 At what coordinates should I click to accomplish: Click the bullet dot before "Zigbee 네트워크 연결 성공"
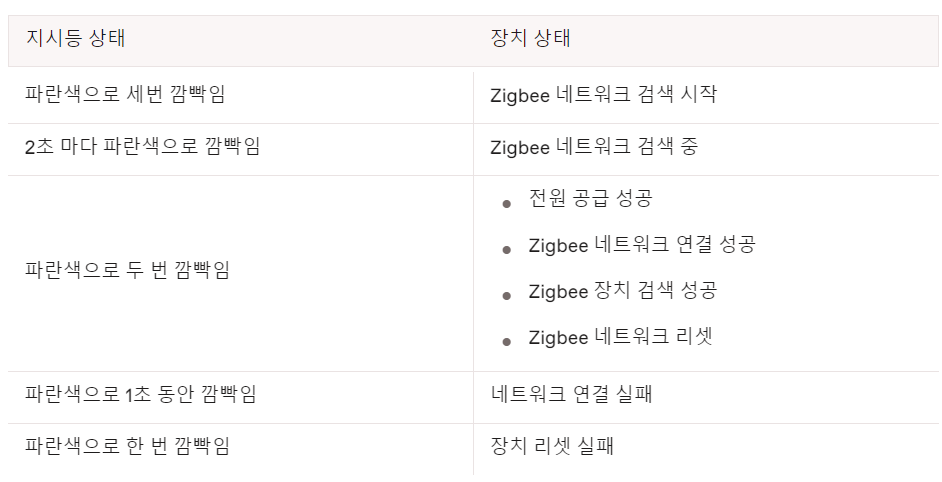click(x=507, y=249)
